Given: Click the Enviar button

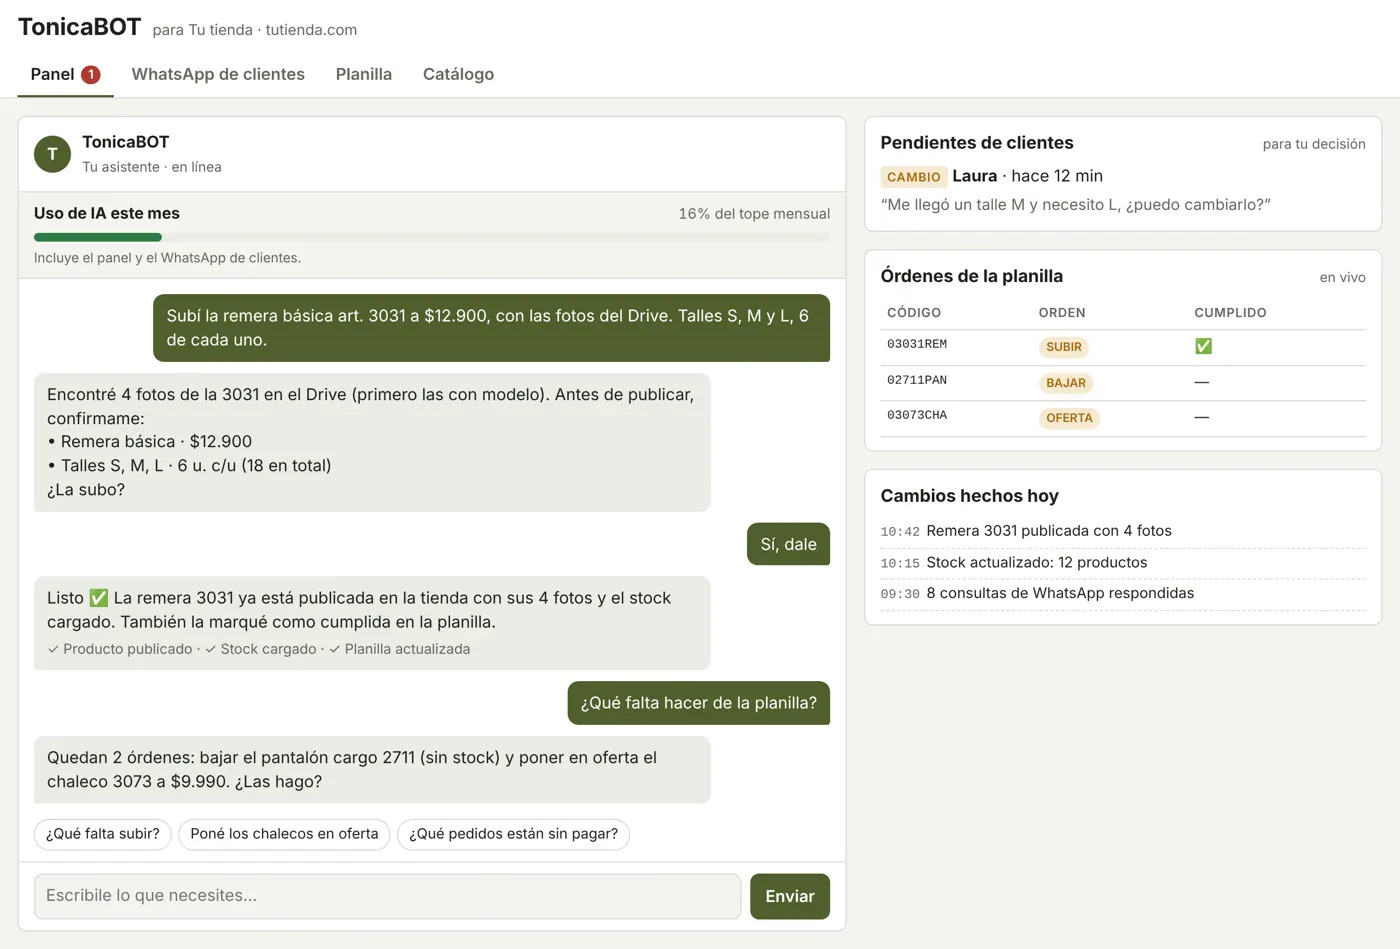Looking at the screenshot, I should click(x=790, y=896).
